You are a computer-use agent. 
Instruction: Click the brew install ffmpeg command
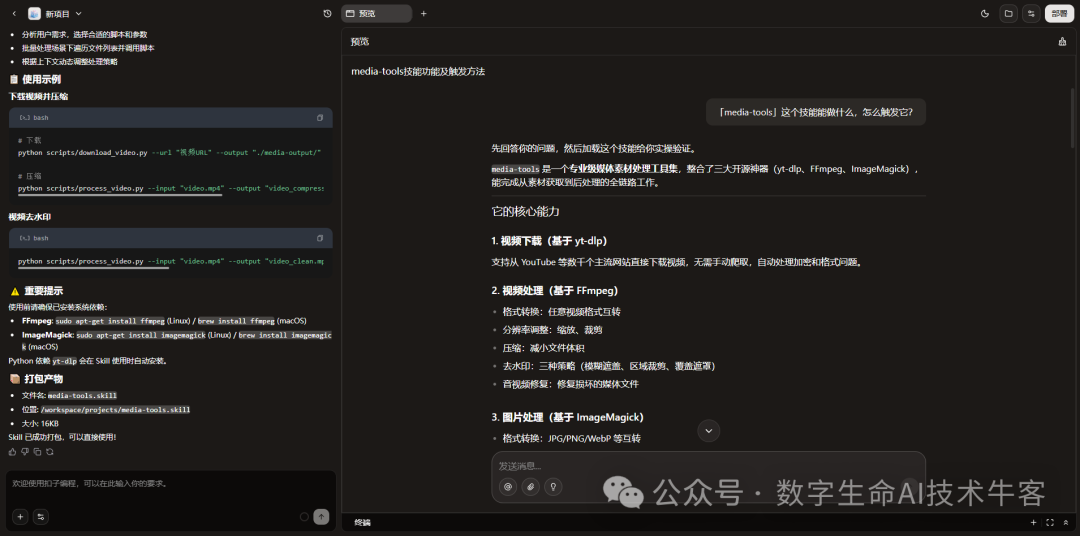236,321
